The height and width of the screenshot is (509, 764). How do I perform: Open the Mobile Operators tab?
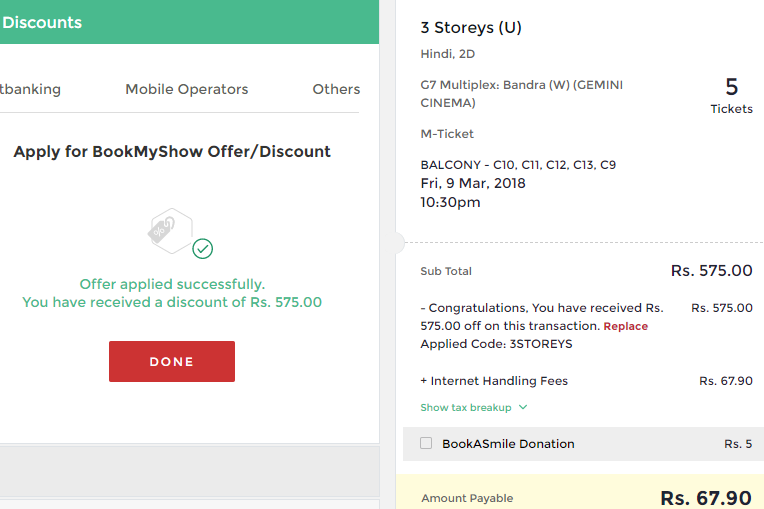pos(187,89)
